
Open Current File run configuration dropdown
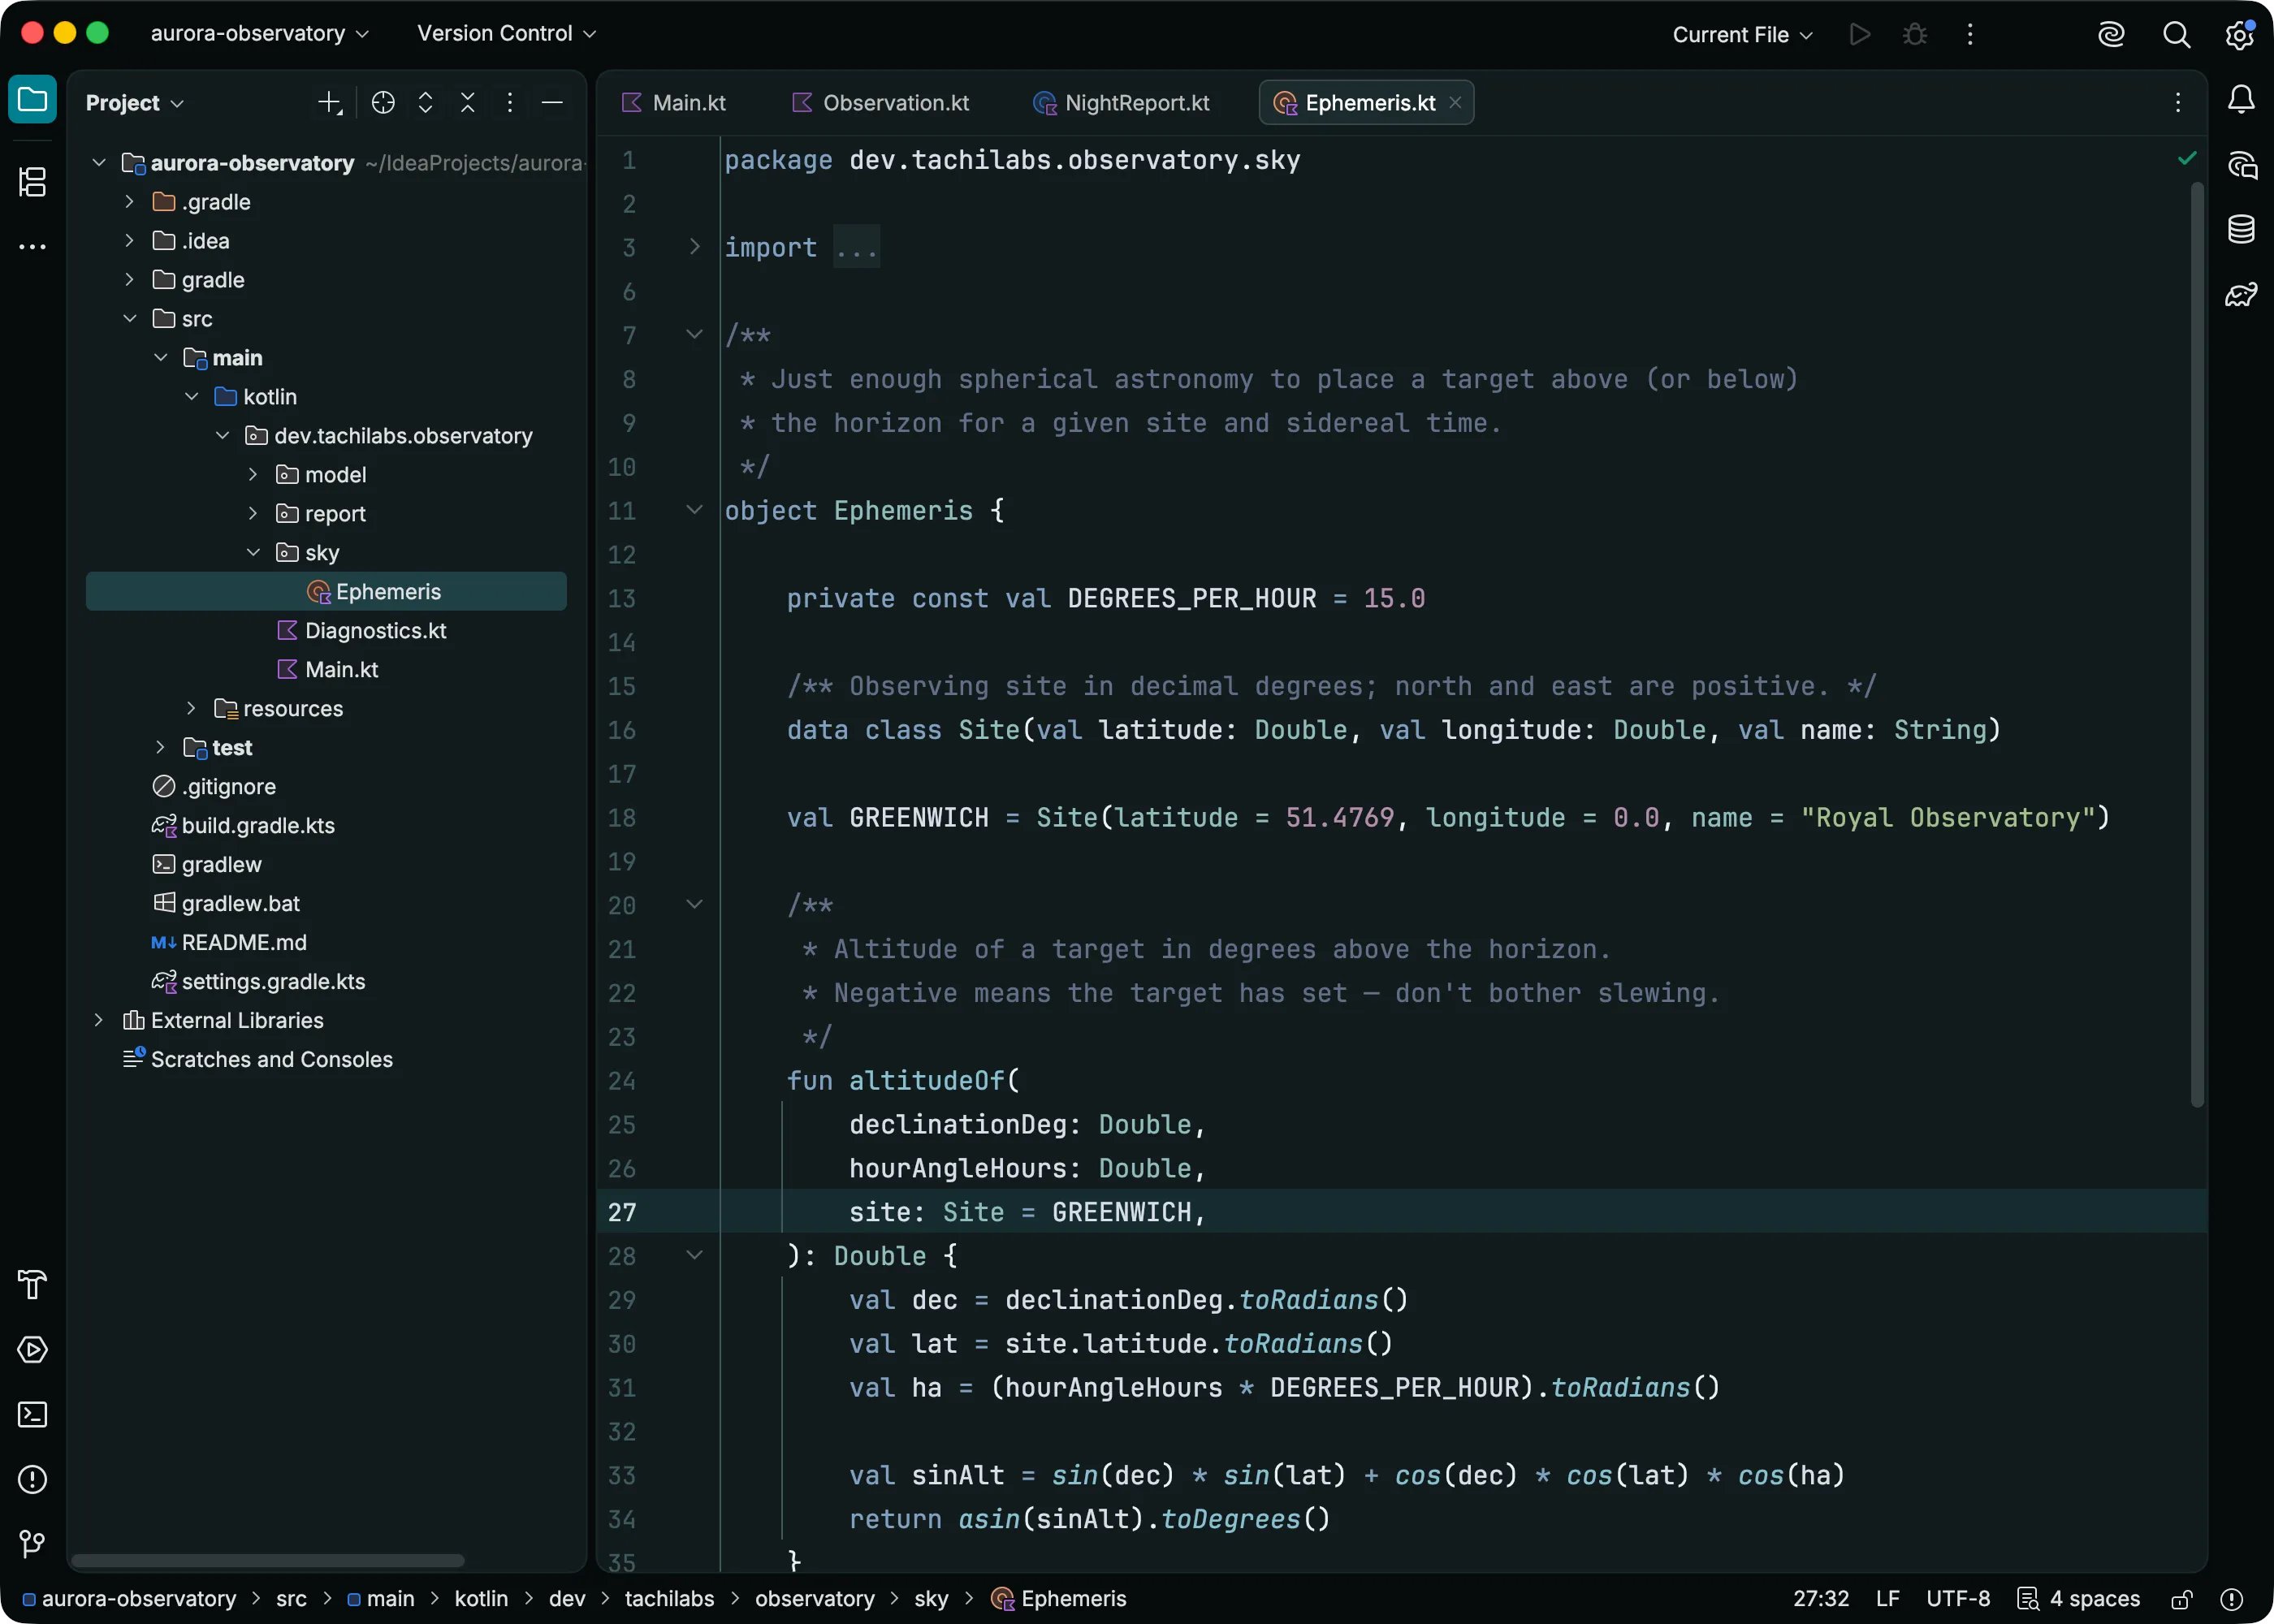(x=1742, y=34)
